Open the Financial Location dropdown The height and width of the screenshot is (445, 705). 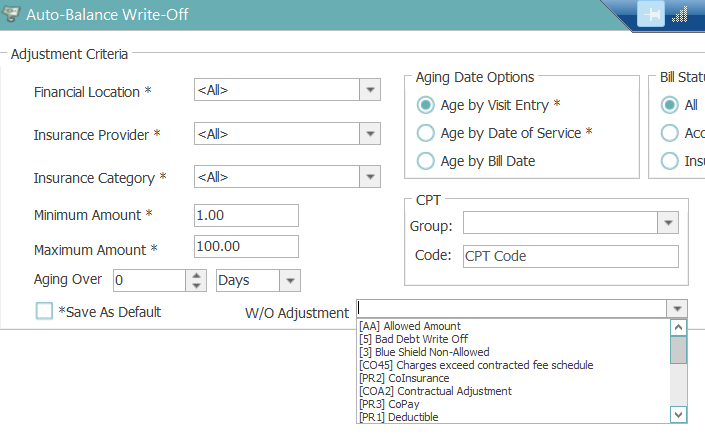(x=371, y=90)
